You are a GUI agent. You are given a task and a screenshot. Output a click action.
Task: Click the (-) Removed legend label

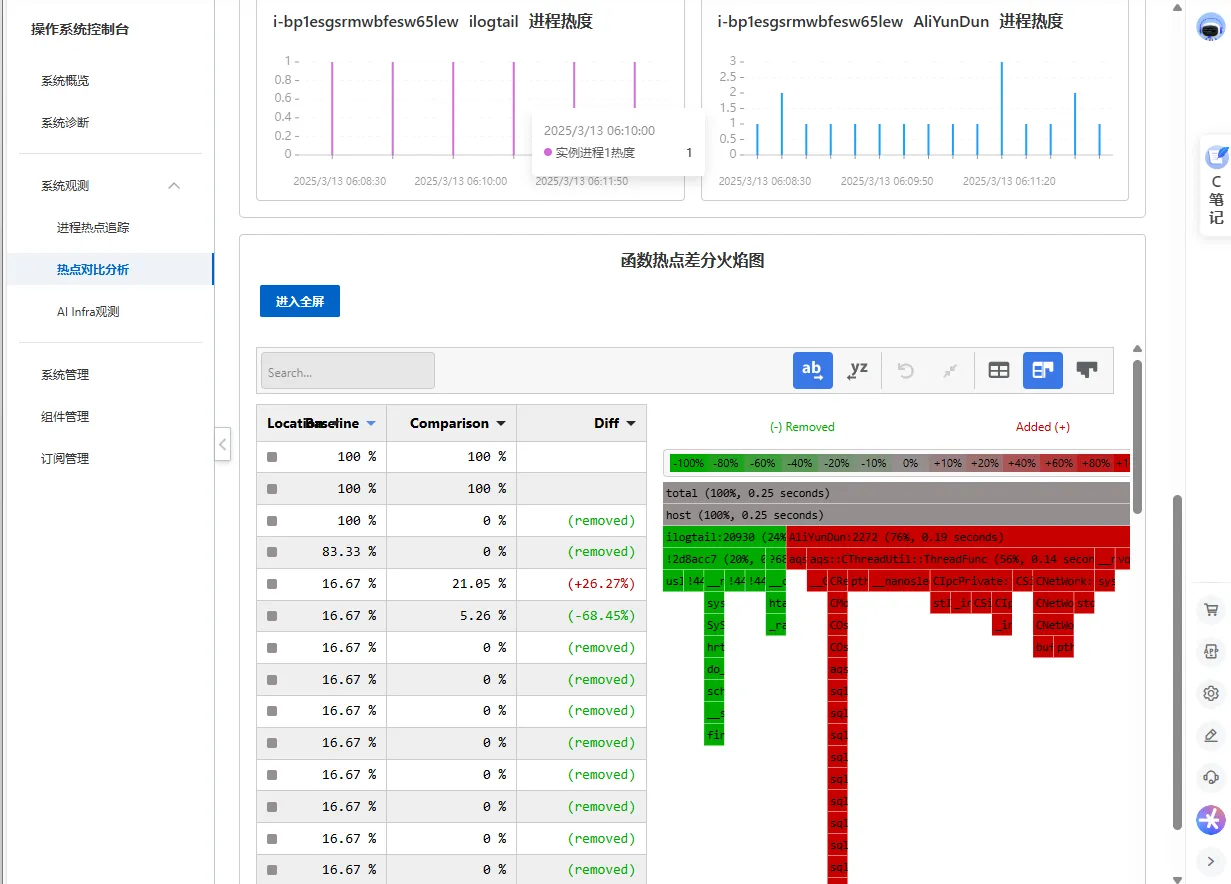click(x=802, y=427)
